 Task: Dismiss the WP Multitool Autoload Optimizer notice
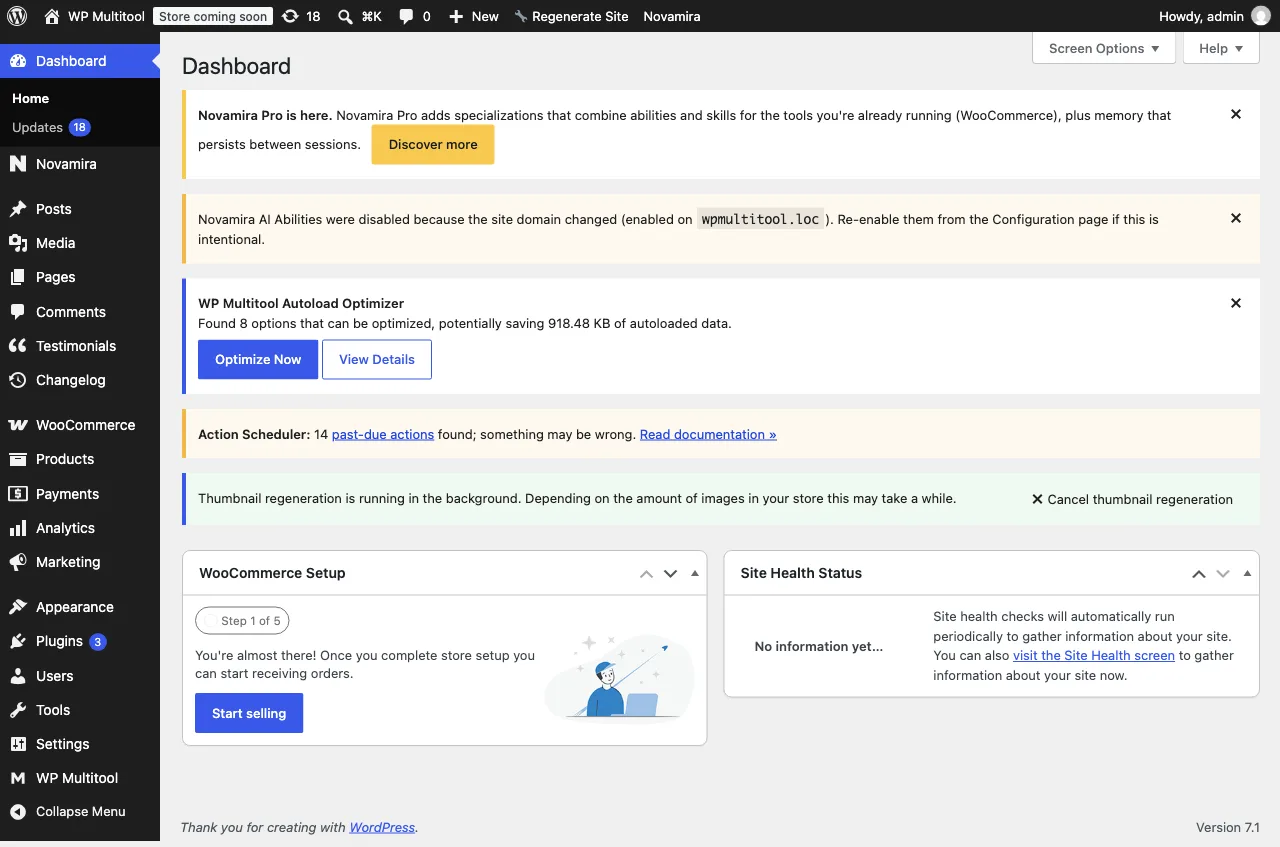[1236, 303]
